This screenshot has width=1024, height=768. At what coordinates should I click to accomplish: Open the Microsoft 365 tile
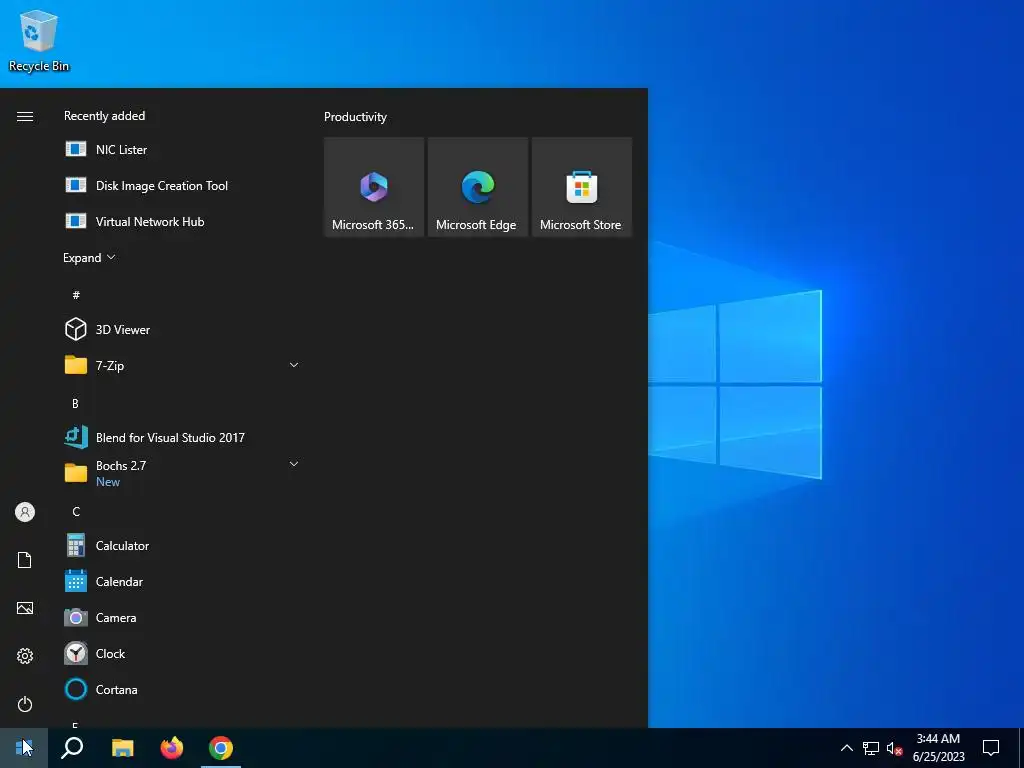[x=374, y=187]
